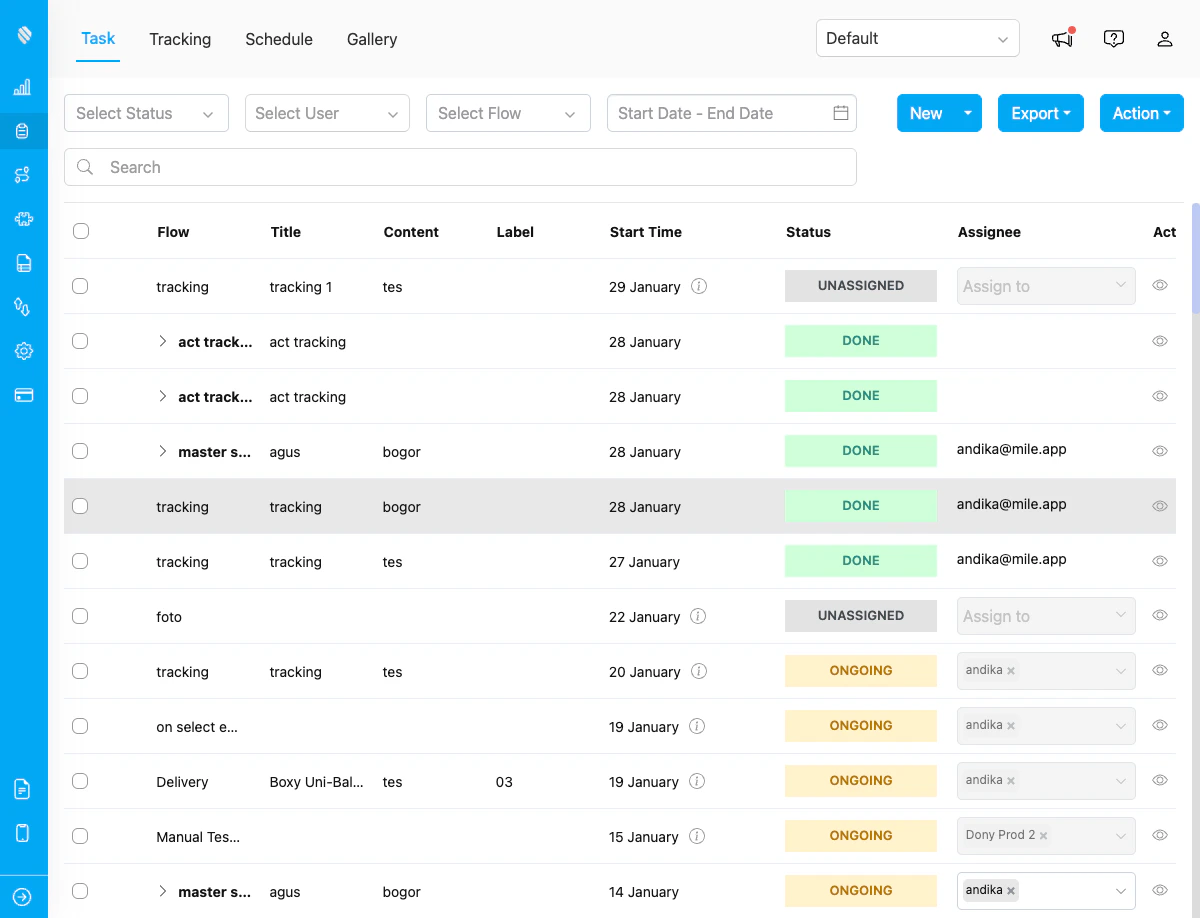This screenshot has height=918, width=1200.
Task: Check the checkbox on the tracking 1 row
Action: [x=80, y=285]
